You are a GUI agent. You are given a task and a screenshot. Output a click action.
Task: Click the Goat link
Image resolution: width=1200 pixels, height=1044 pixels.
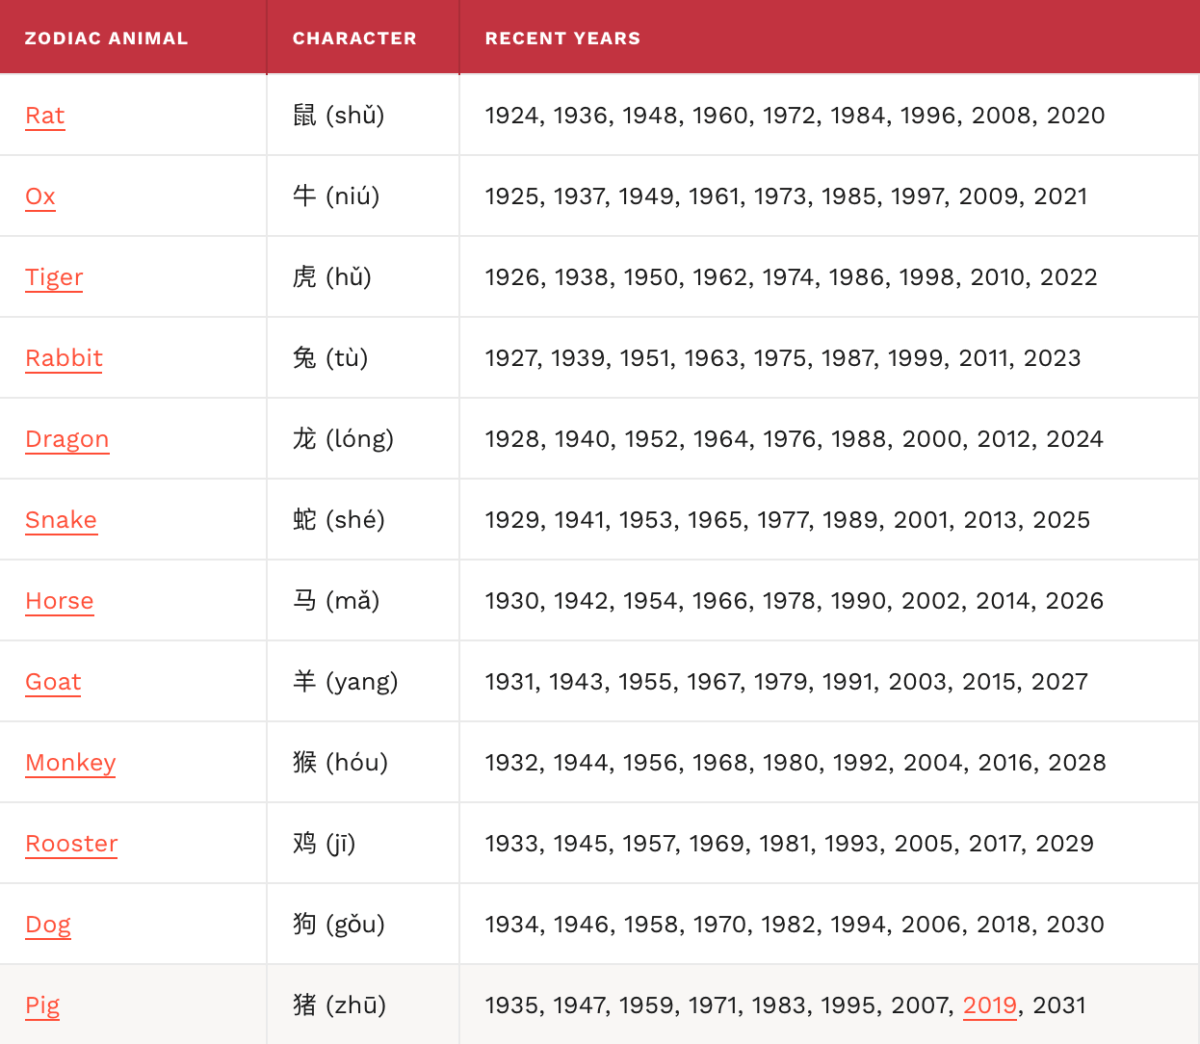click(x=53, y=683)
